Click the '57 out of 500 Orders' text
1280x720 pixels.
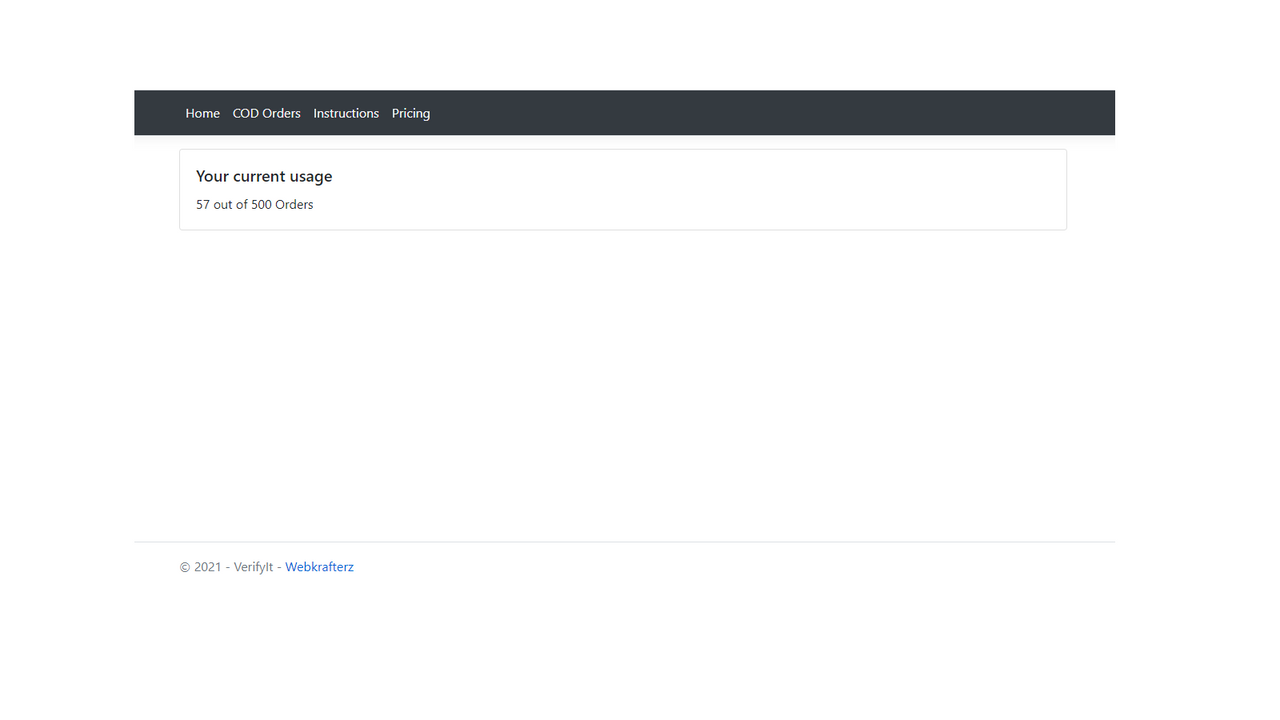254,204
